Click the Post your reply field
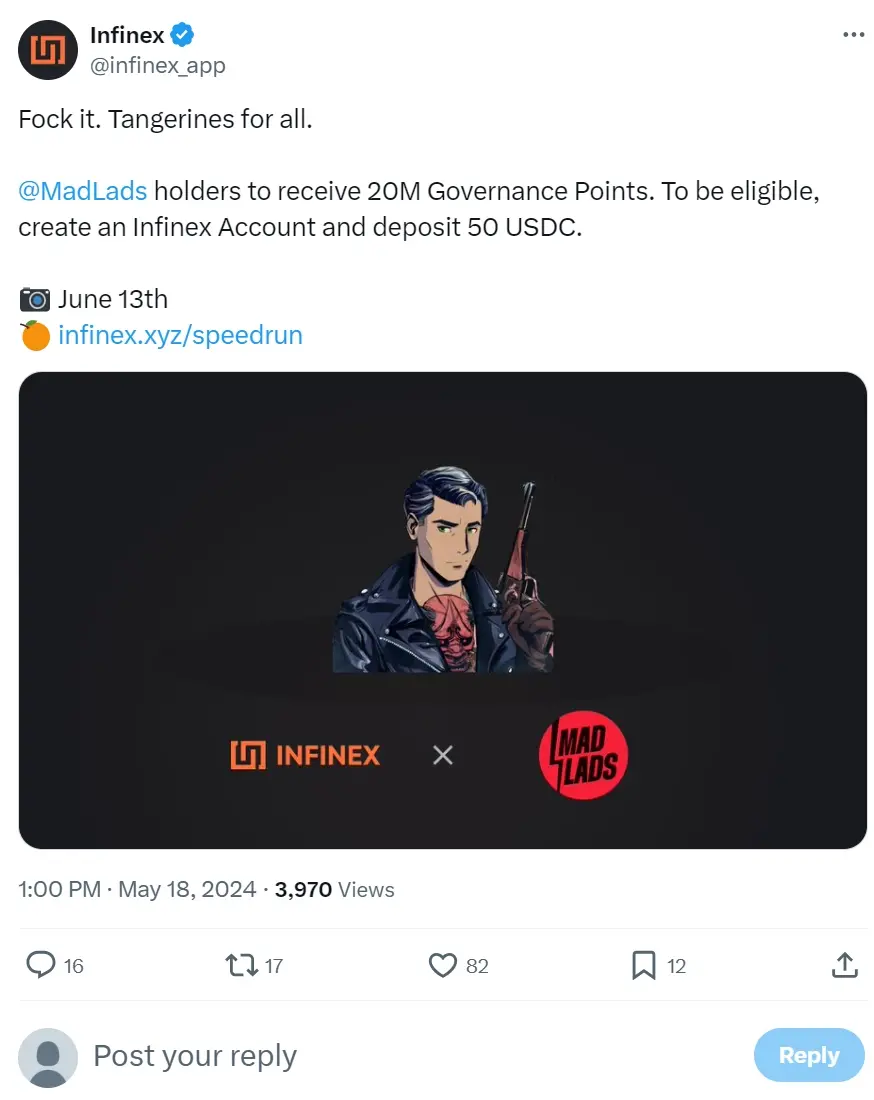The width and height of the screenshot is (874, 1100). pos(195,1055)
